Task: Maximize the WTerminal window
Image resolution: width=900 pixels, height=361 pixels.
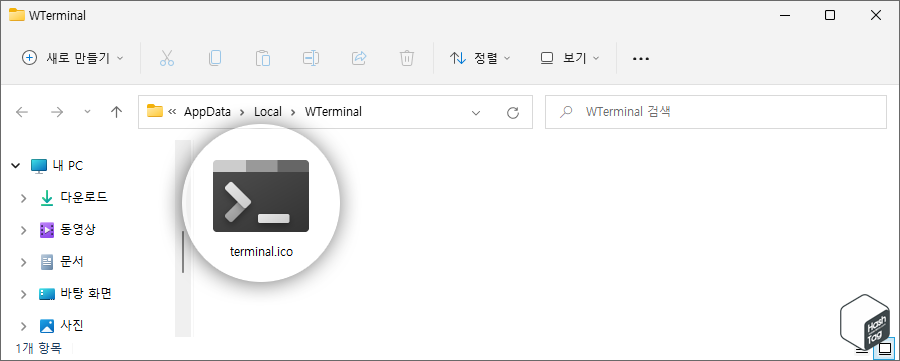Action: (830, 15)
